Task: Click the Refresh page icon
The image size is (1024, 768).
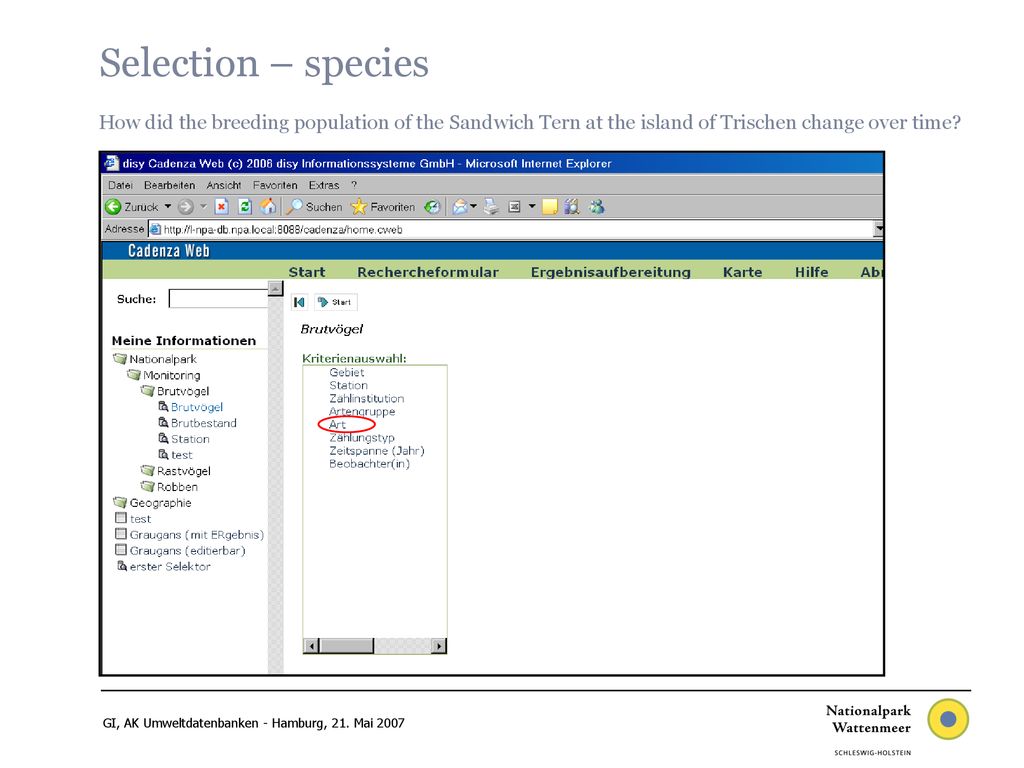Action: coord(245,207)
